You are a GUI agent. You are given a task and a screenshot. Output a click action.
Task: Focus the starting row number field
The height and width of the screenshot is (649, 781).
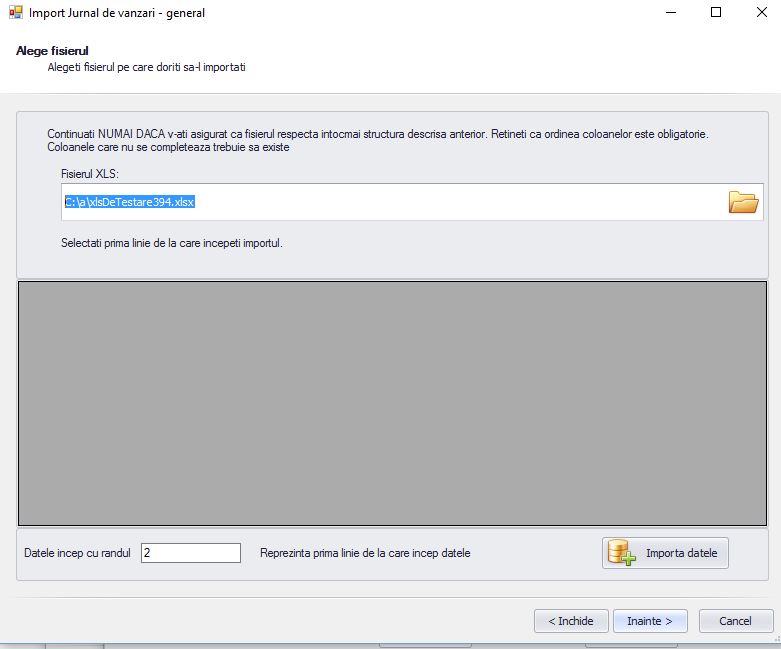(190, 553)
